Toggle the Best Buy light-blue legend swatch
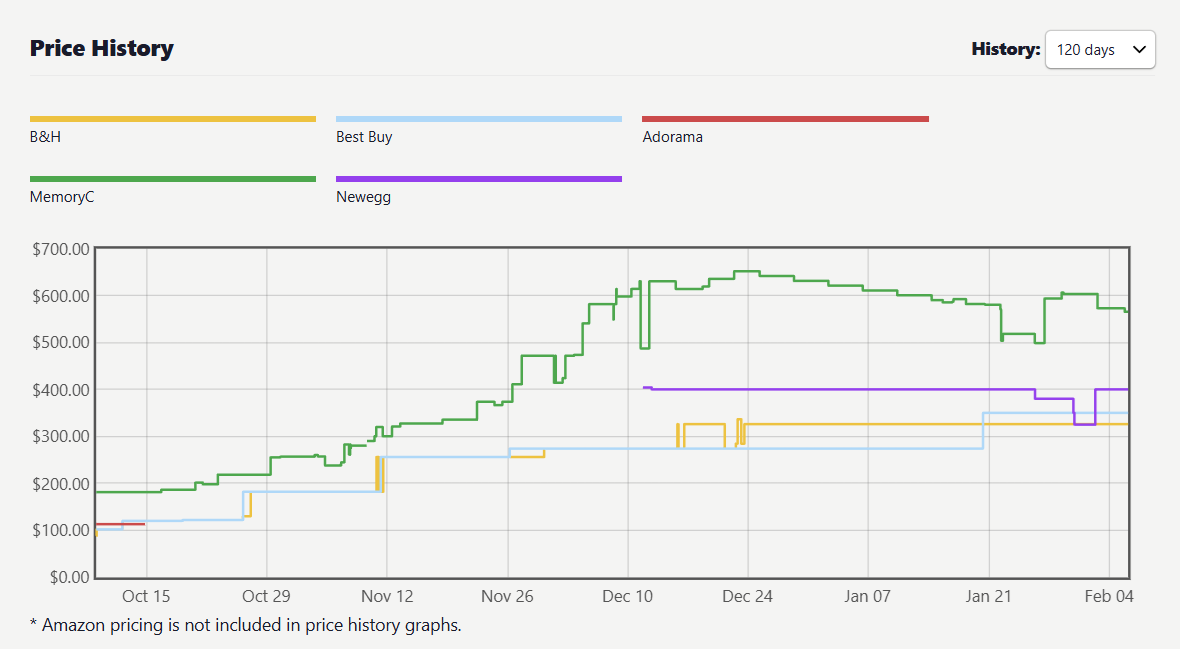The width and height of the screenshot is (1180, 649). pos(479,119)
